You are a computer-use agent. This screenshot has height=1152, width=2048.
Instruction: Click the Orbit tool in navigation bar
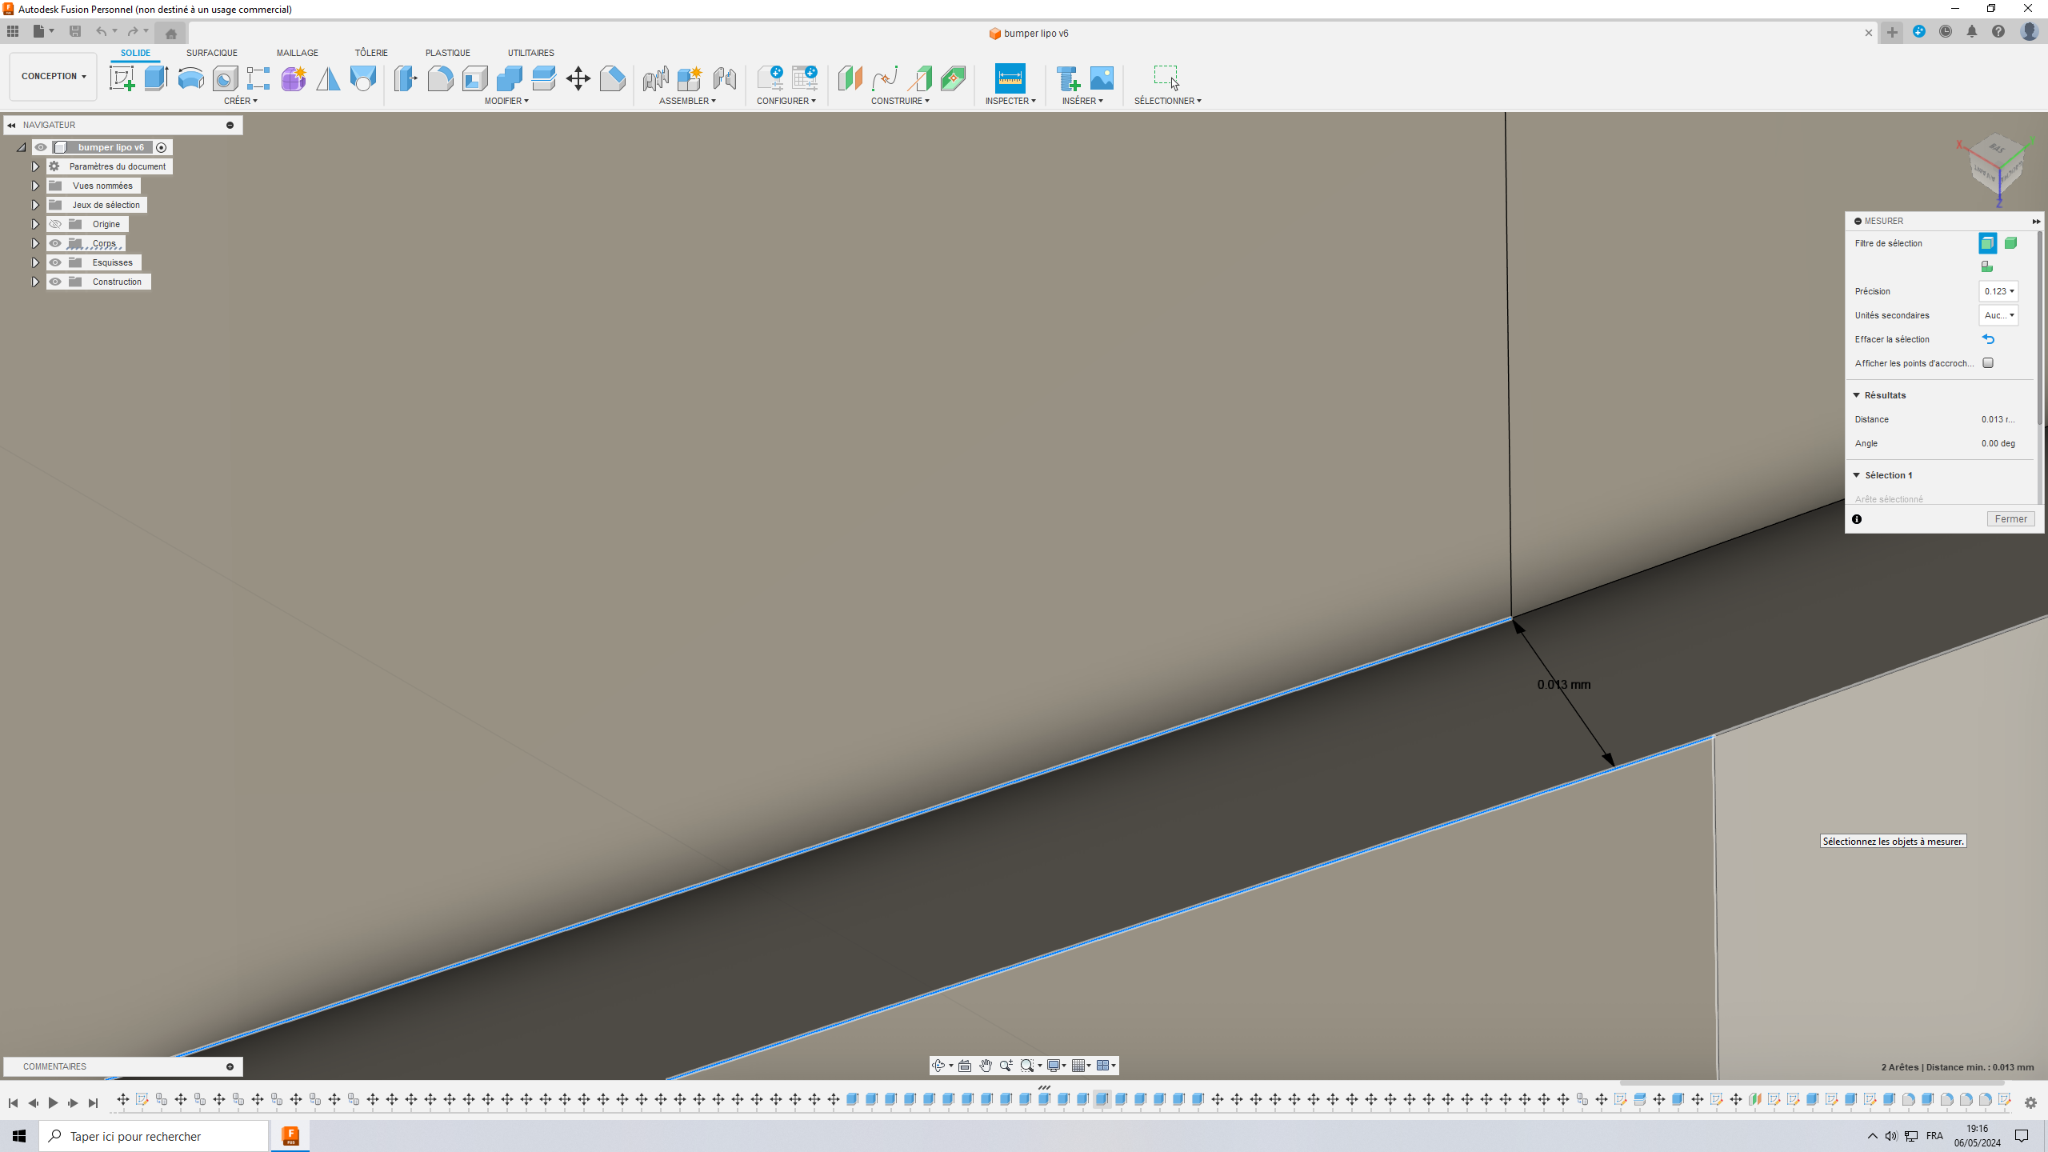pos(938,1066)
